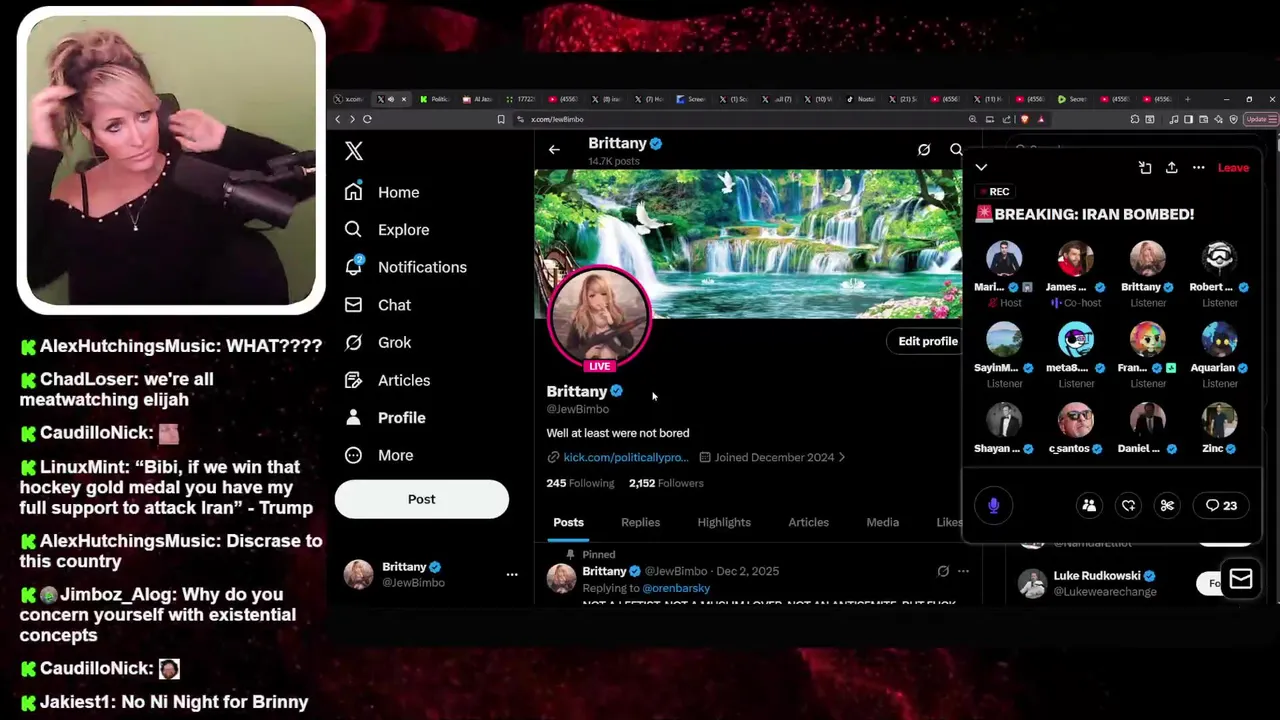This screenshot has width=1280, height=720.
Task: Click Robert listener avatar in the Space
Action: [x=1219, y=258]
